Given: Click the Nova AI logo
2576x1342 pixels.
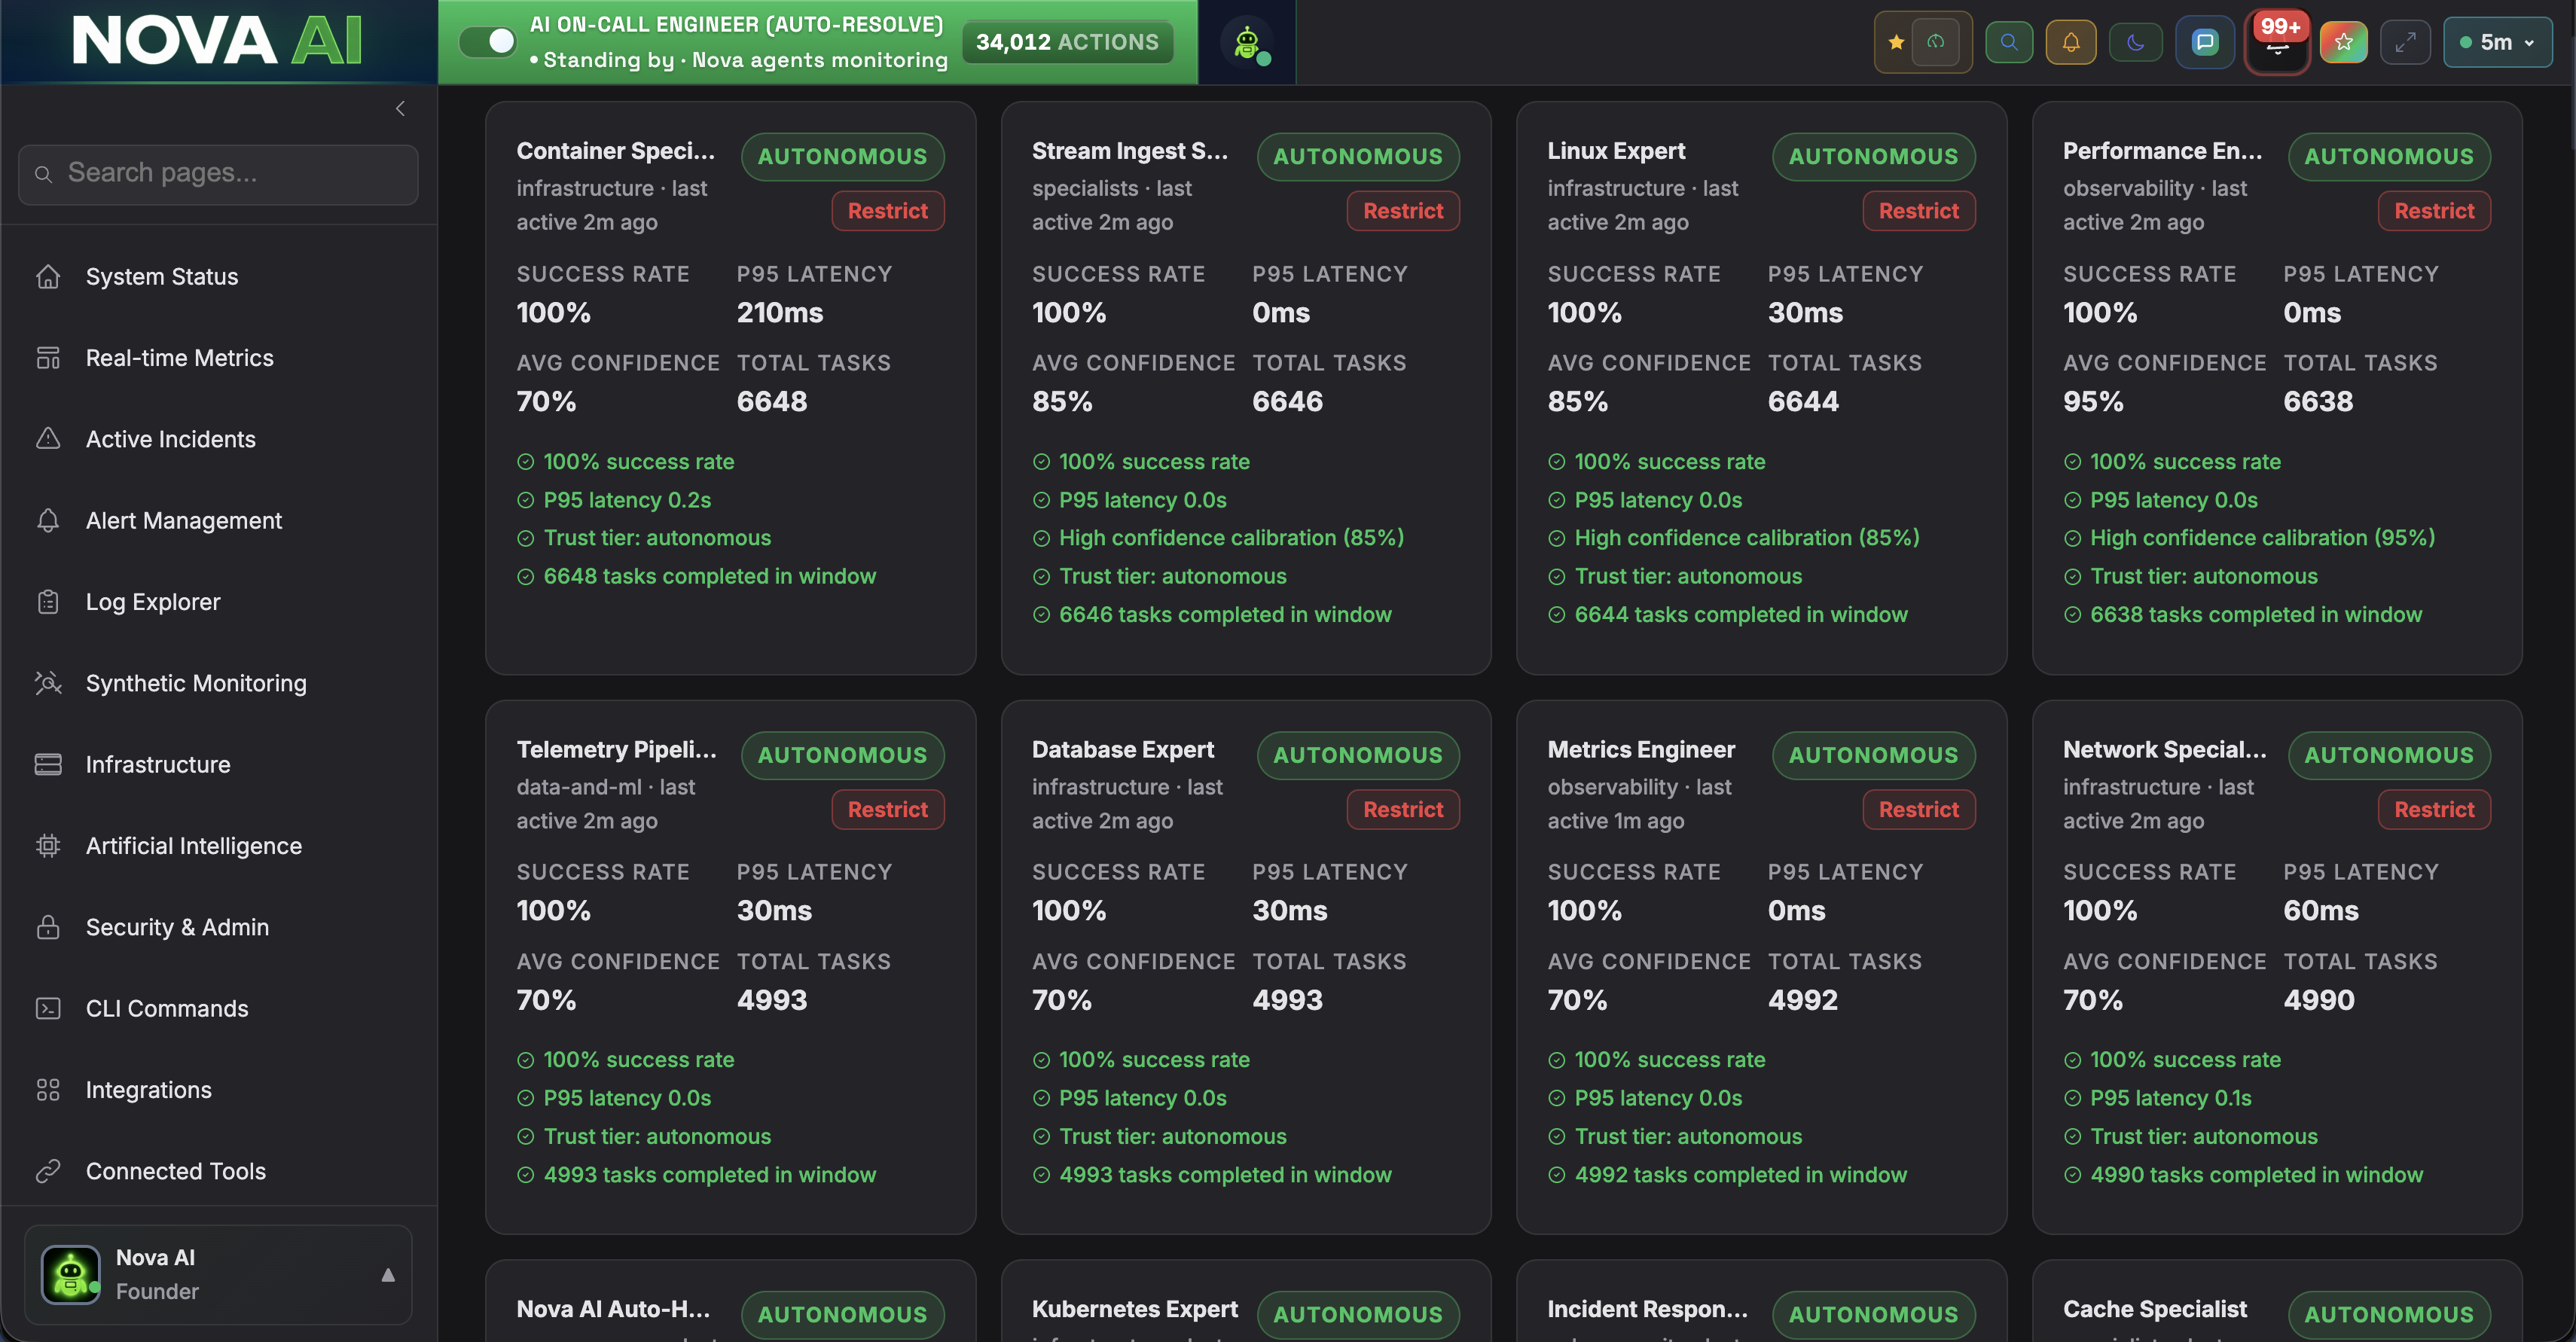Looking at the screenshot, I should 217,41.
